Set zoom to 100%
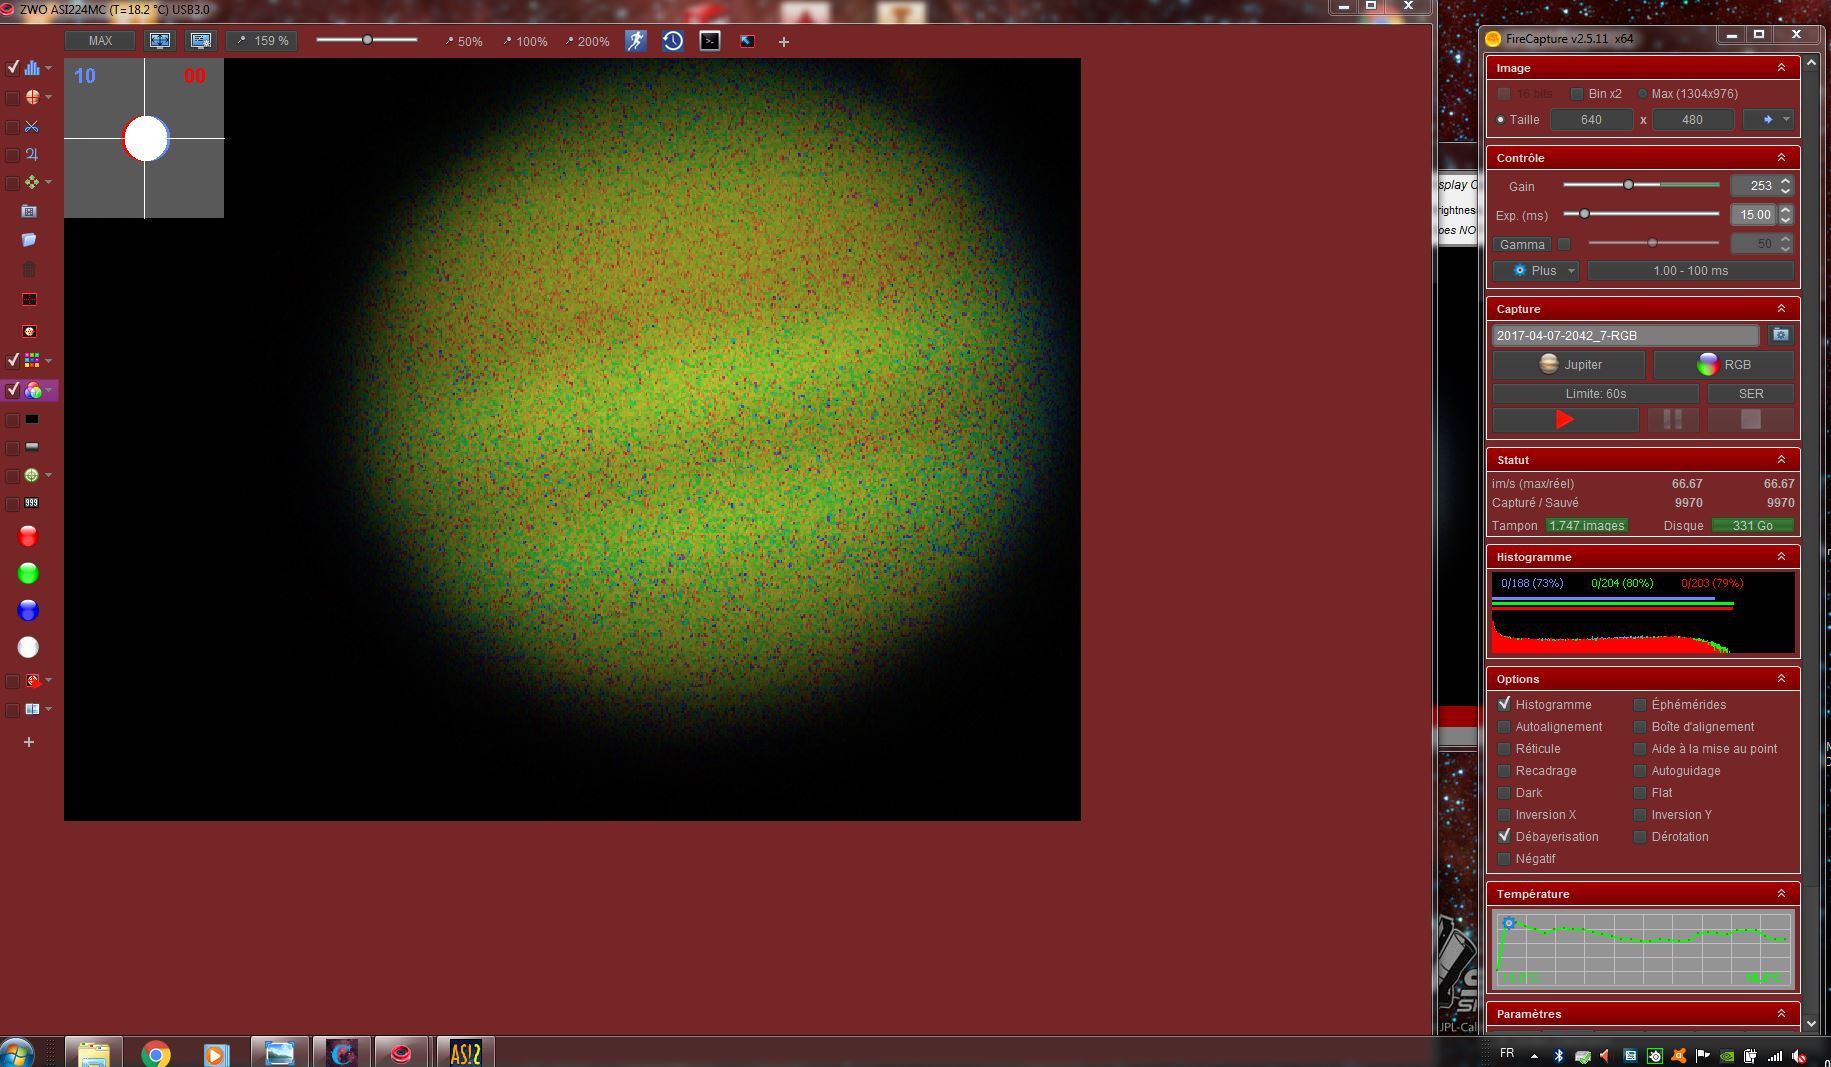The image size is (1831, 1067). [526, 42]
